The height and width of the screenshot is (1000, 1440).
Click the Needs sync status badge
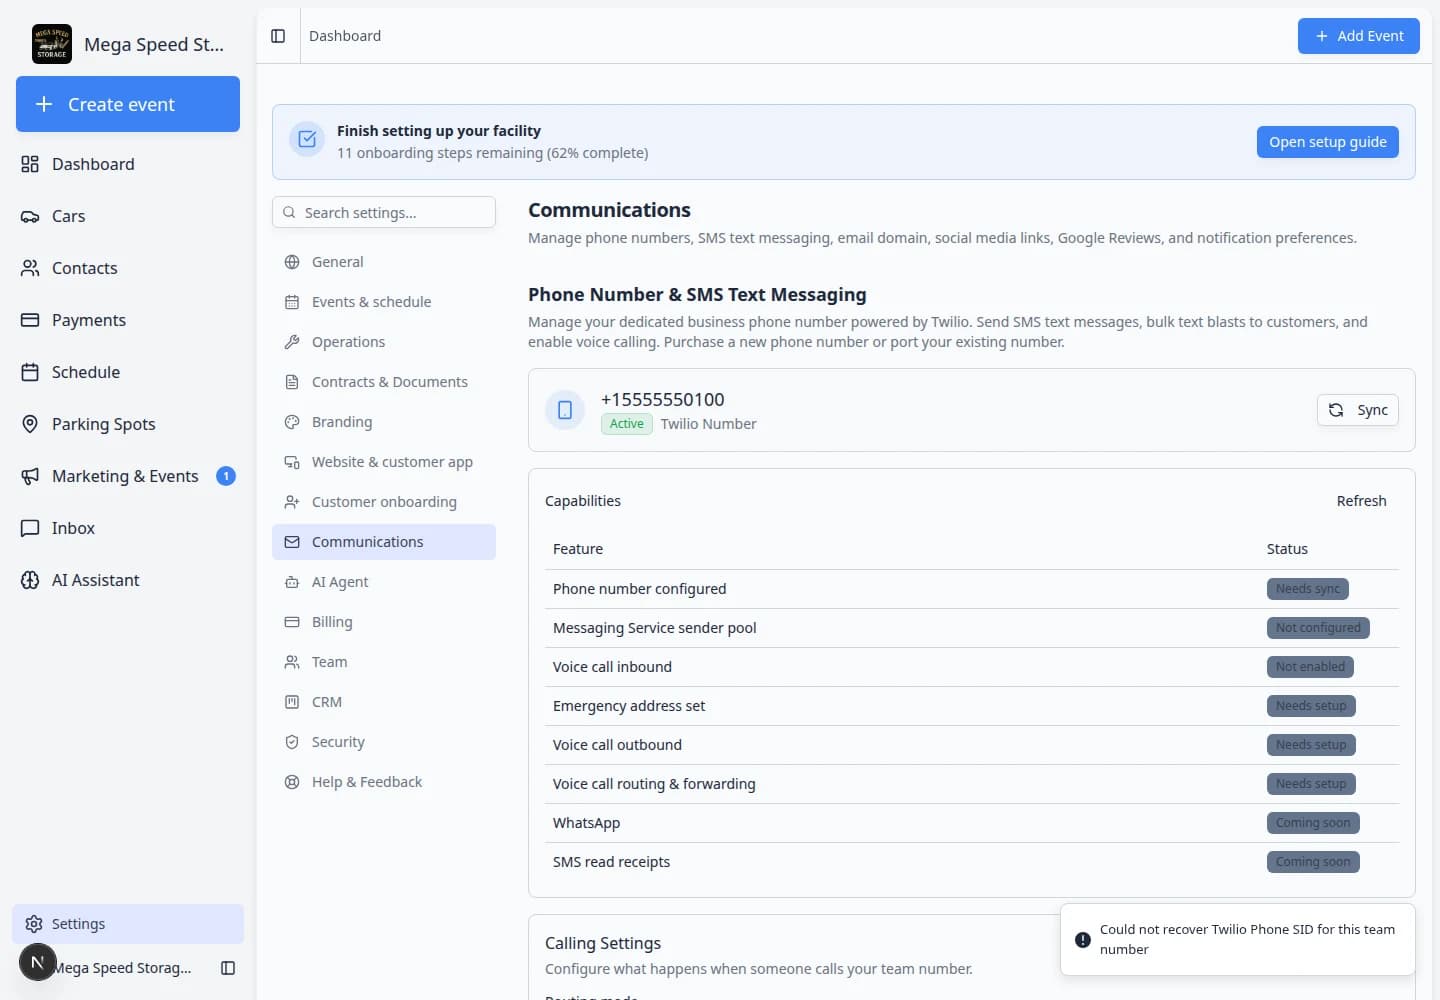[1308, 589]
